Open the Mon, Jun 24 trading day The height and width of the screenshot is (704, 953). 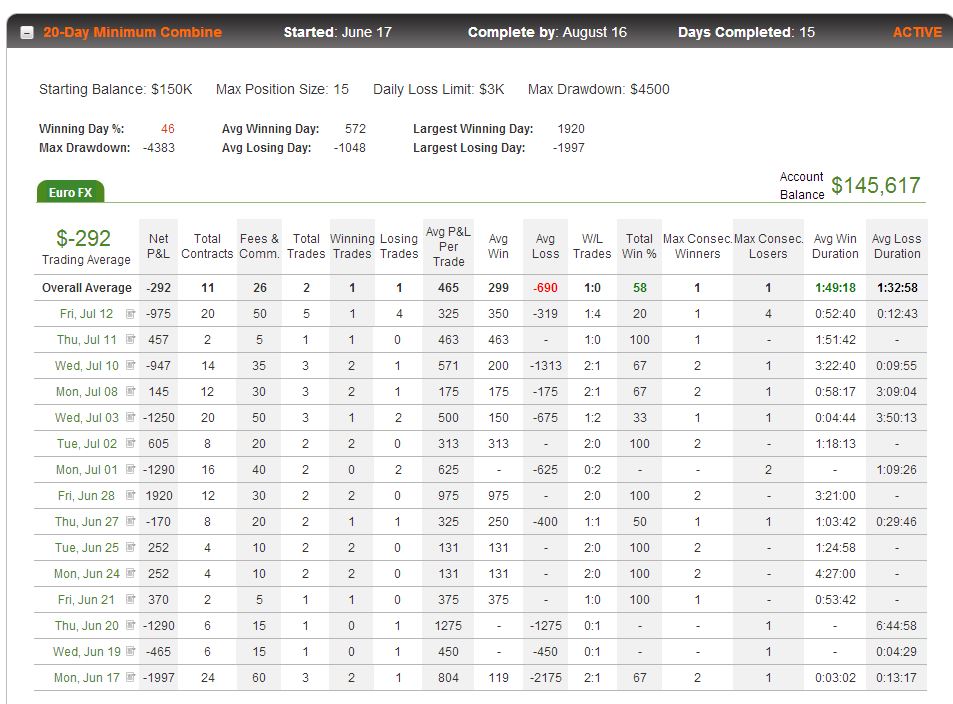click(86, 574)
